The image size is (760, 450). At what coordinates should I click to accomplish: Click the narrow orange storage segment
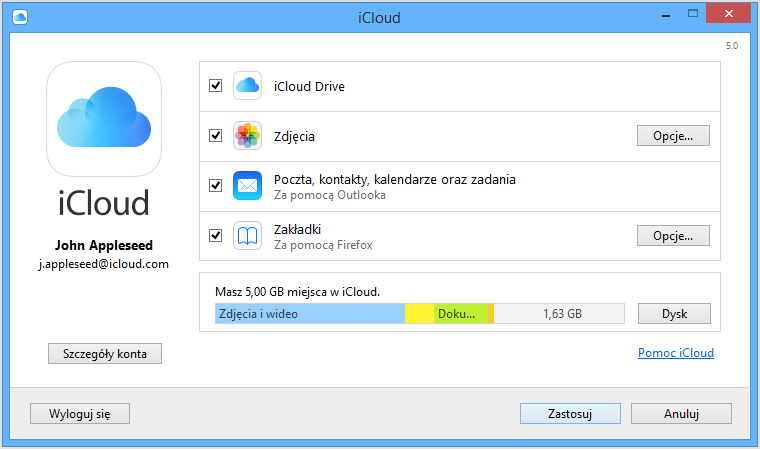pos(491,314)
